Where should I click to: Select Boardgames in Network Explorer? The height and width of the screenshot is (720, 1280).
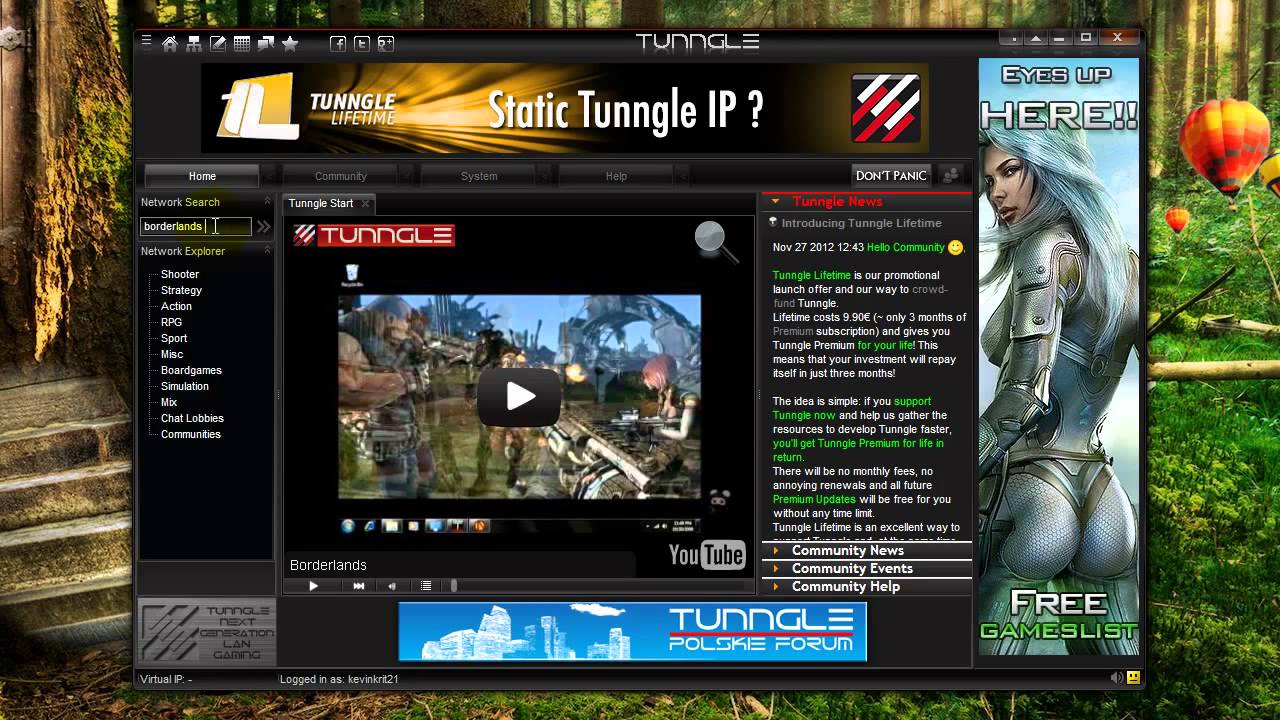click(191, 370)
